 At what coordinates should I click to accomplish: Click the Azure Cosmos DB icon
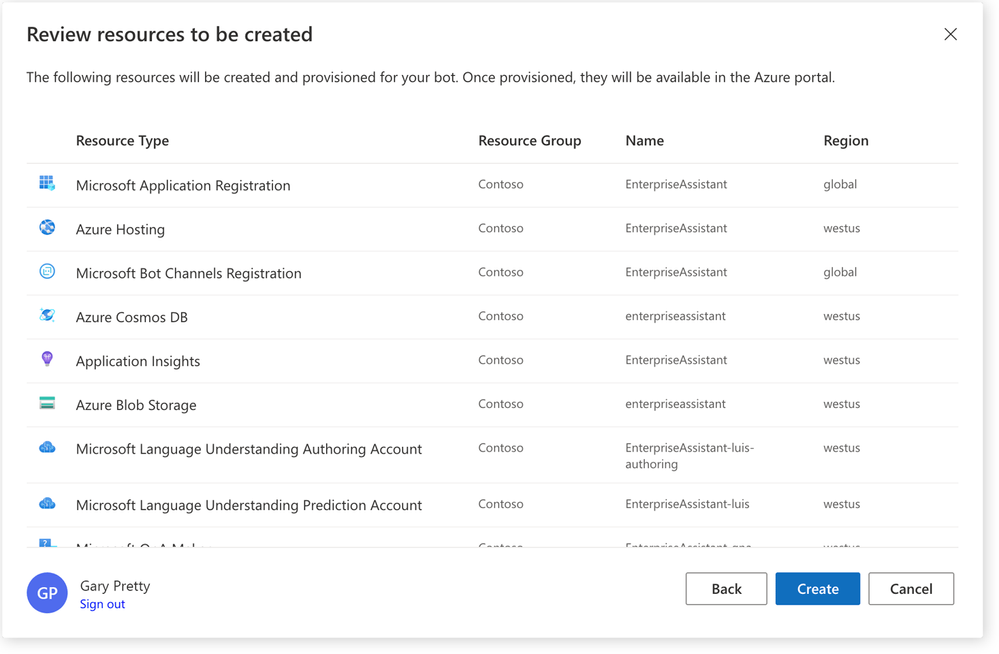tap(47, 315)
